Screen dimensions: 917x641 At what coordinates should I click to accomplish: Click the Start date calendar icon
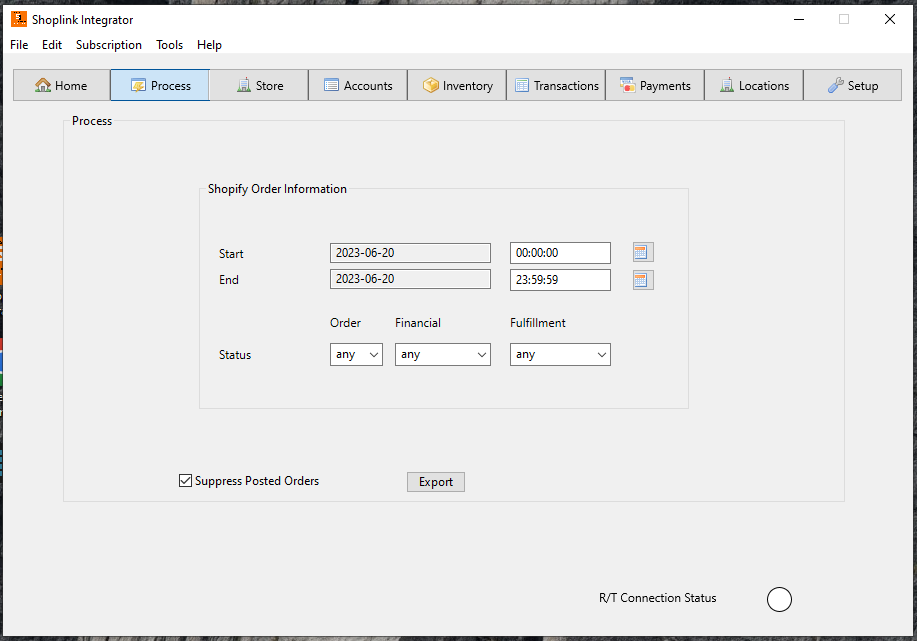(643, 253)
